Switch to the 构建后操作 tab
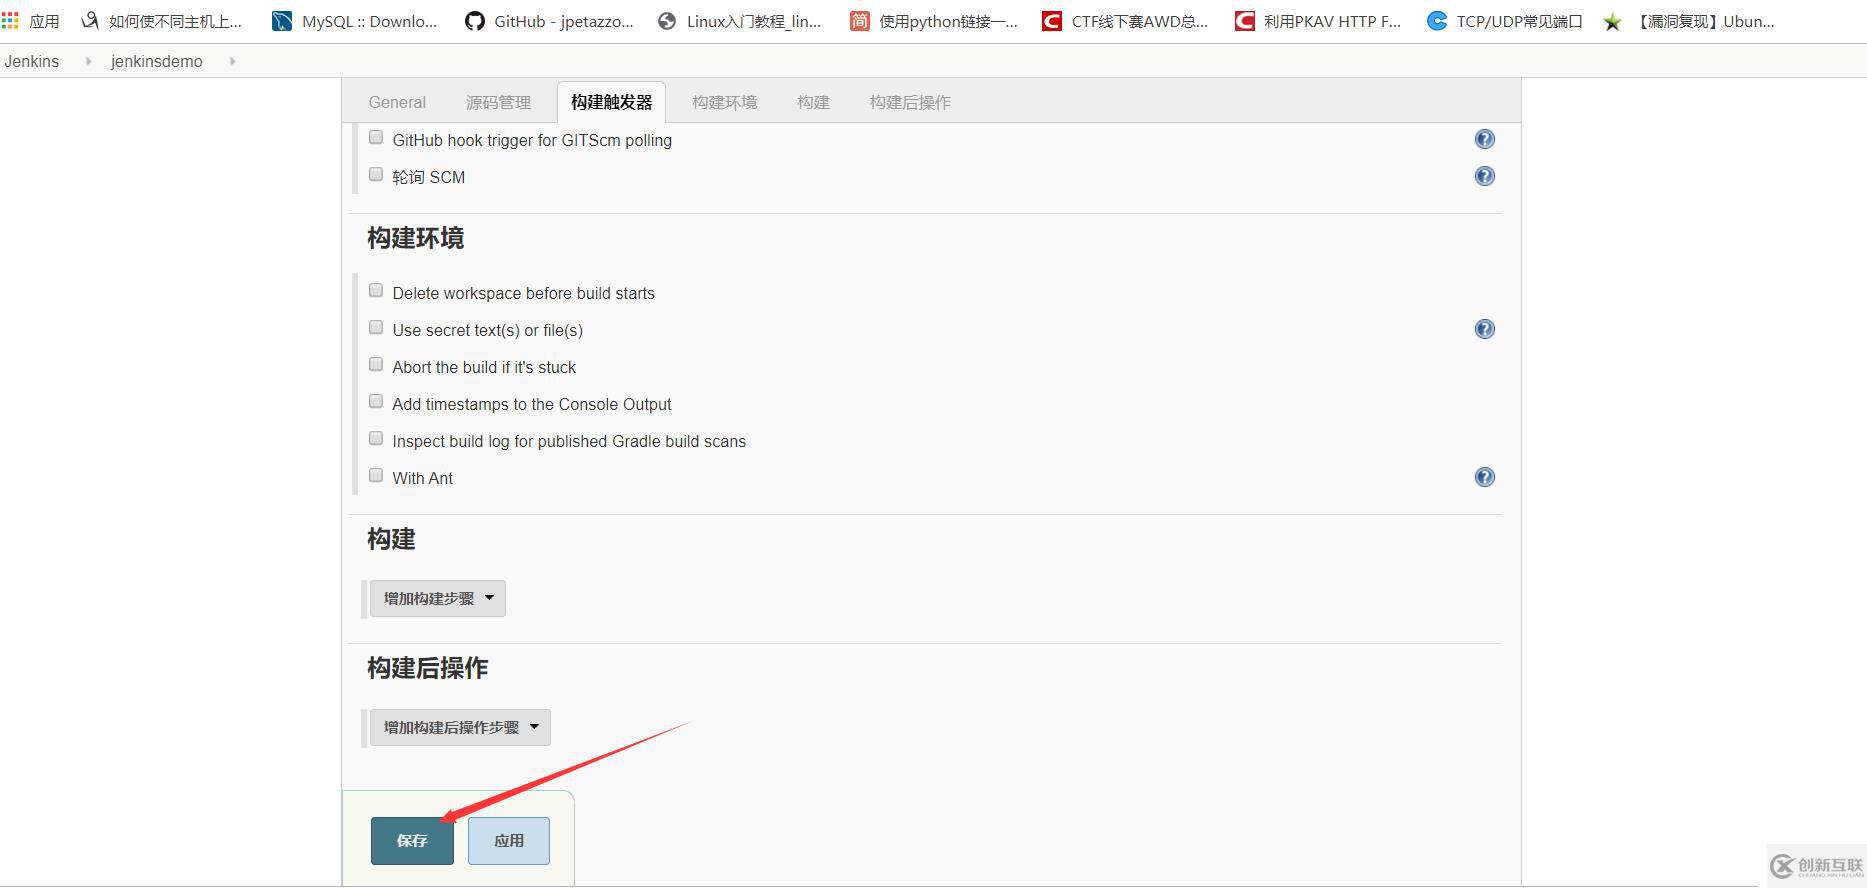The image size is (1867, 888). 910,102
